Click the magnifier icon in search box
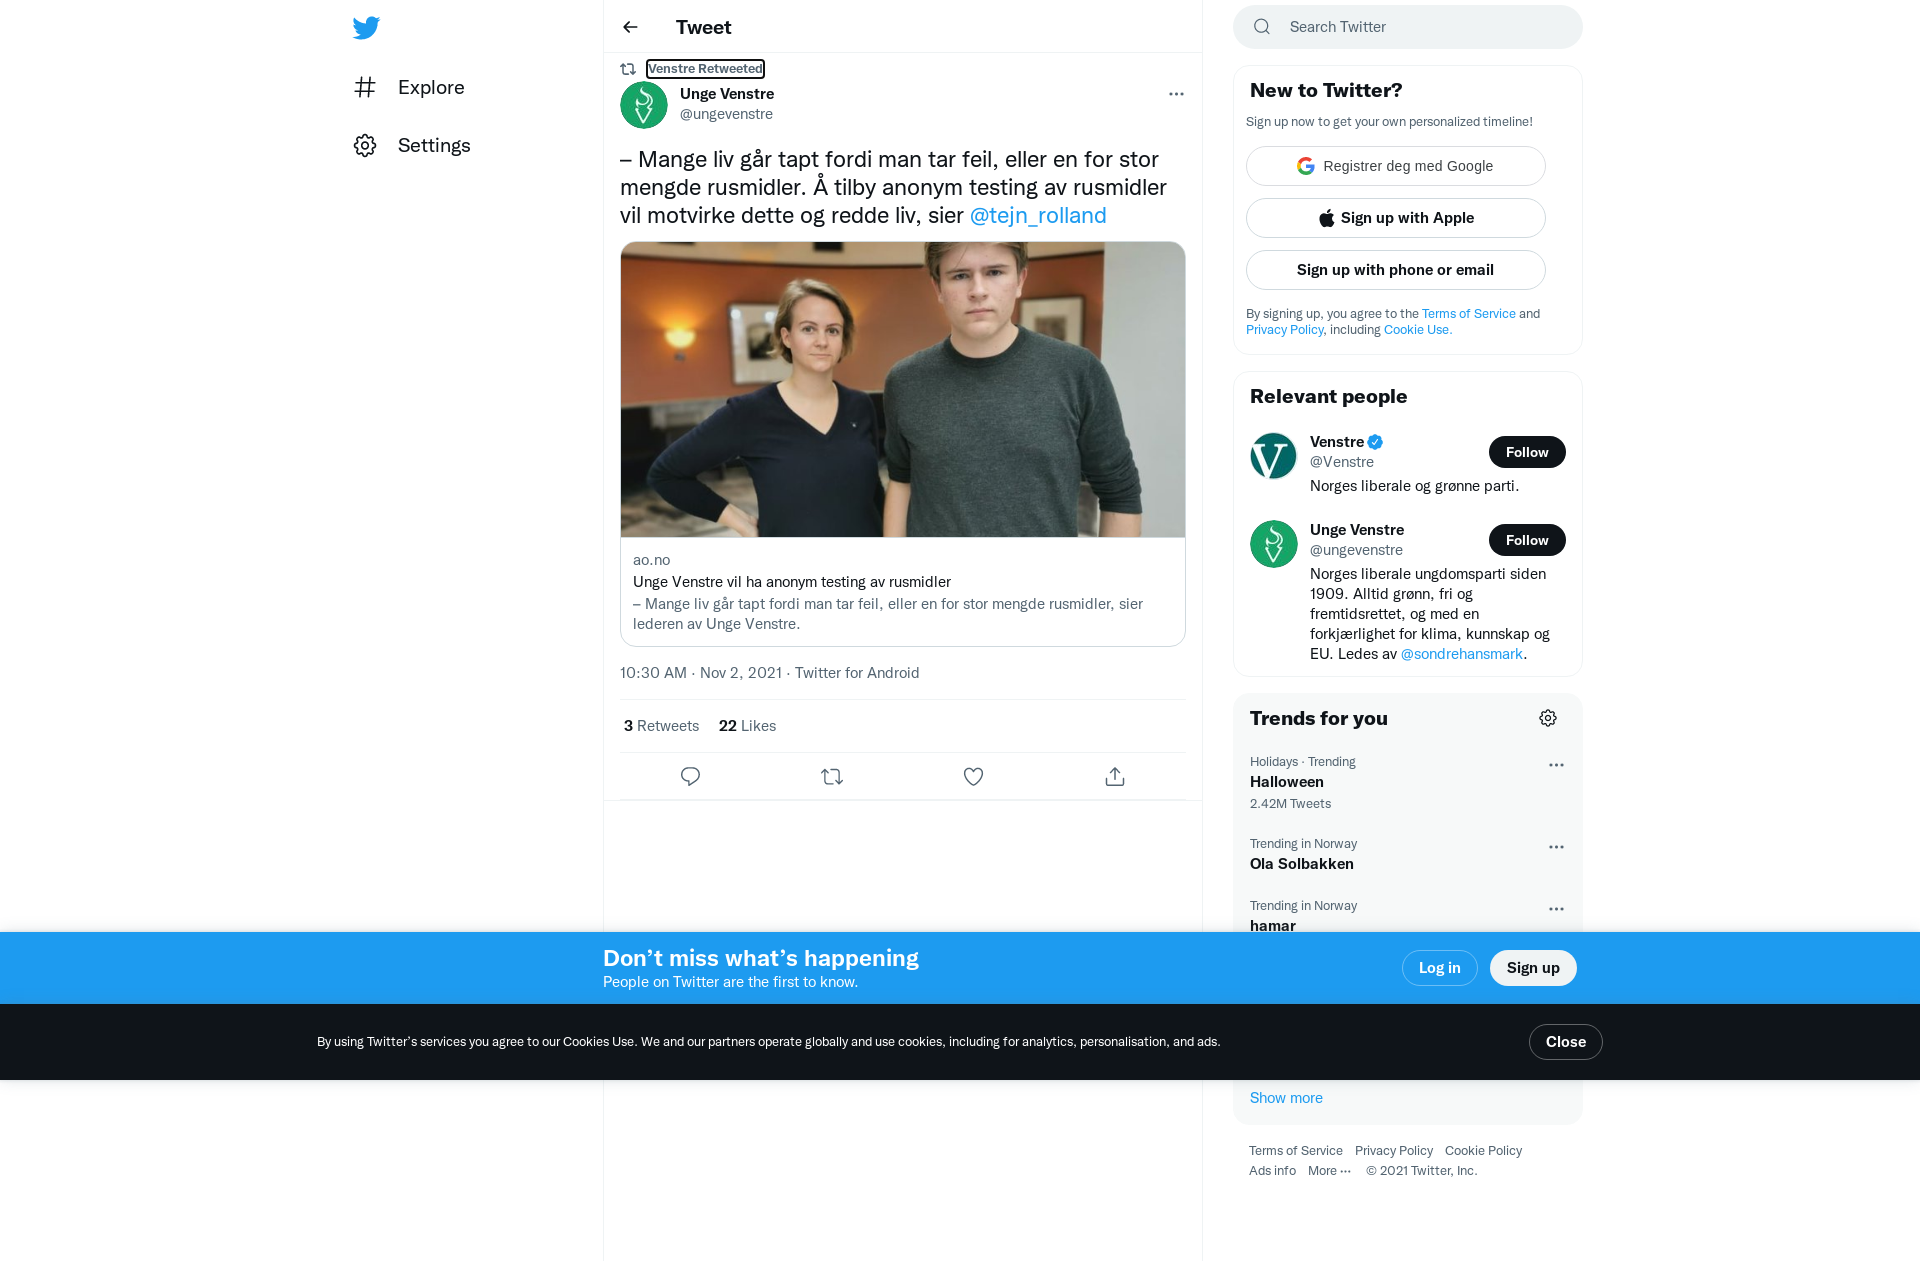This screenshot has height=1261, width=1920. pyautogui.click(x=1262, y=27)
